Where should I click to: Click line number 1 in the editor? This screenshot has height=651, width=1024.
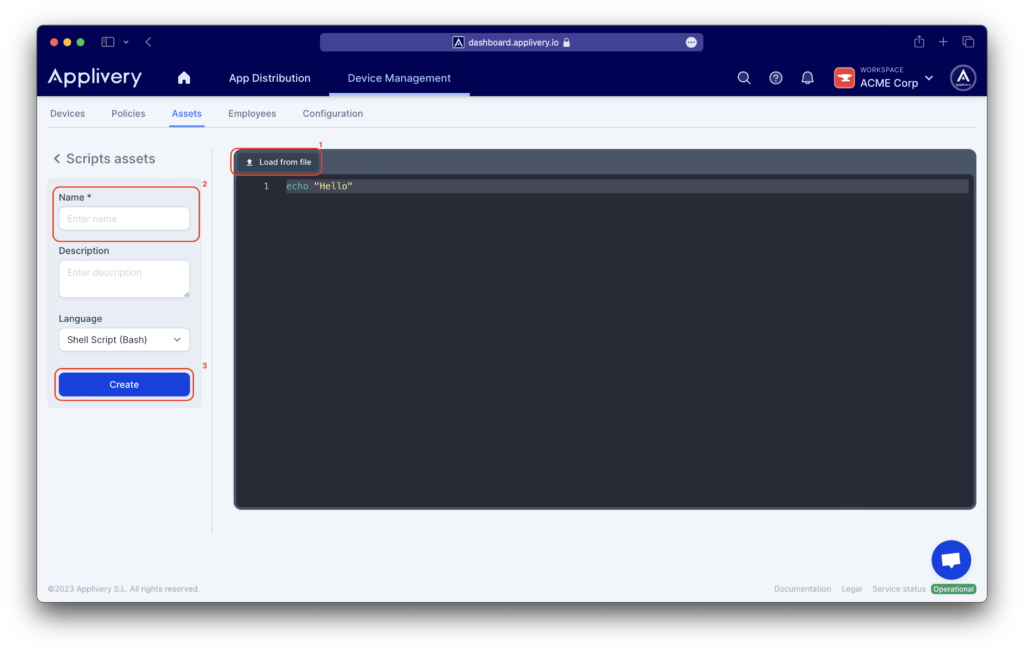coord(266,186)
